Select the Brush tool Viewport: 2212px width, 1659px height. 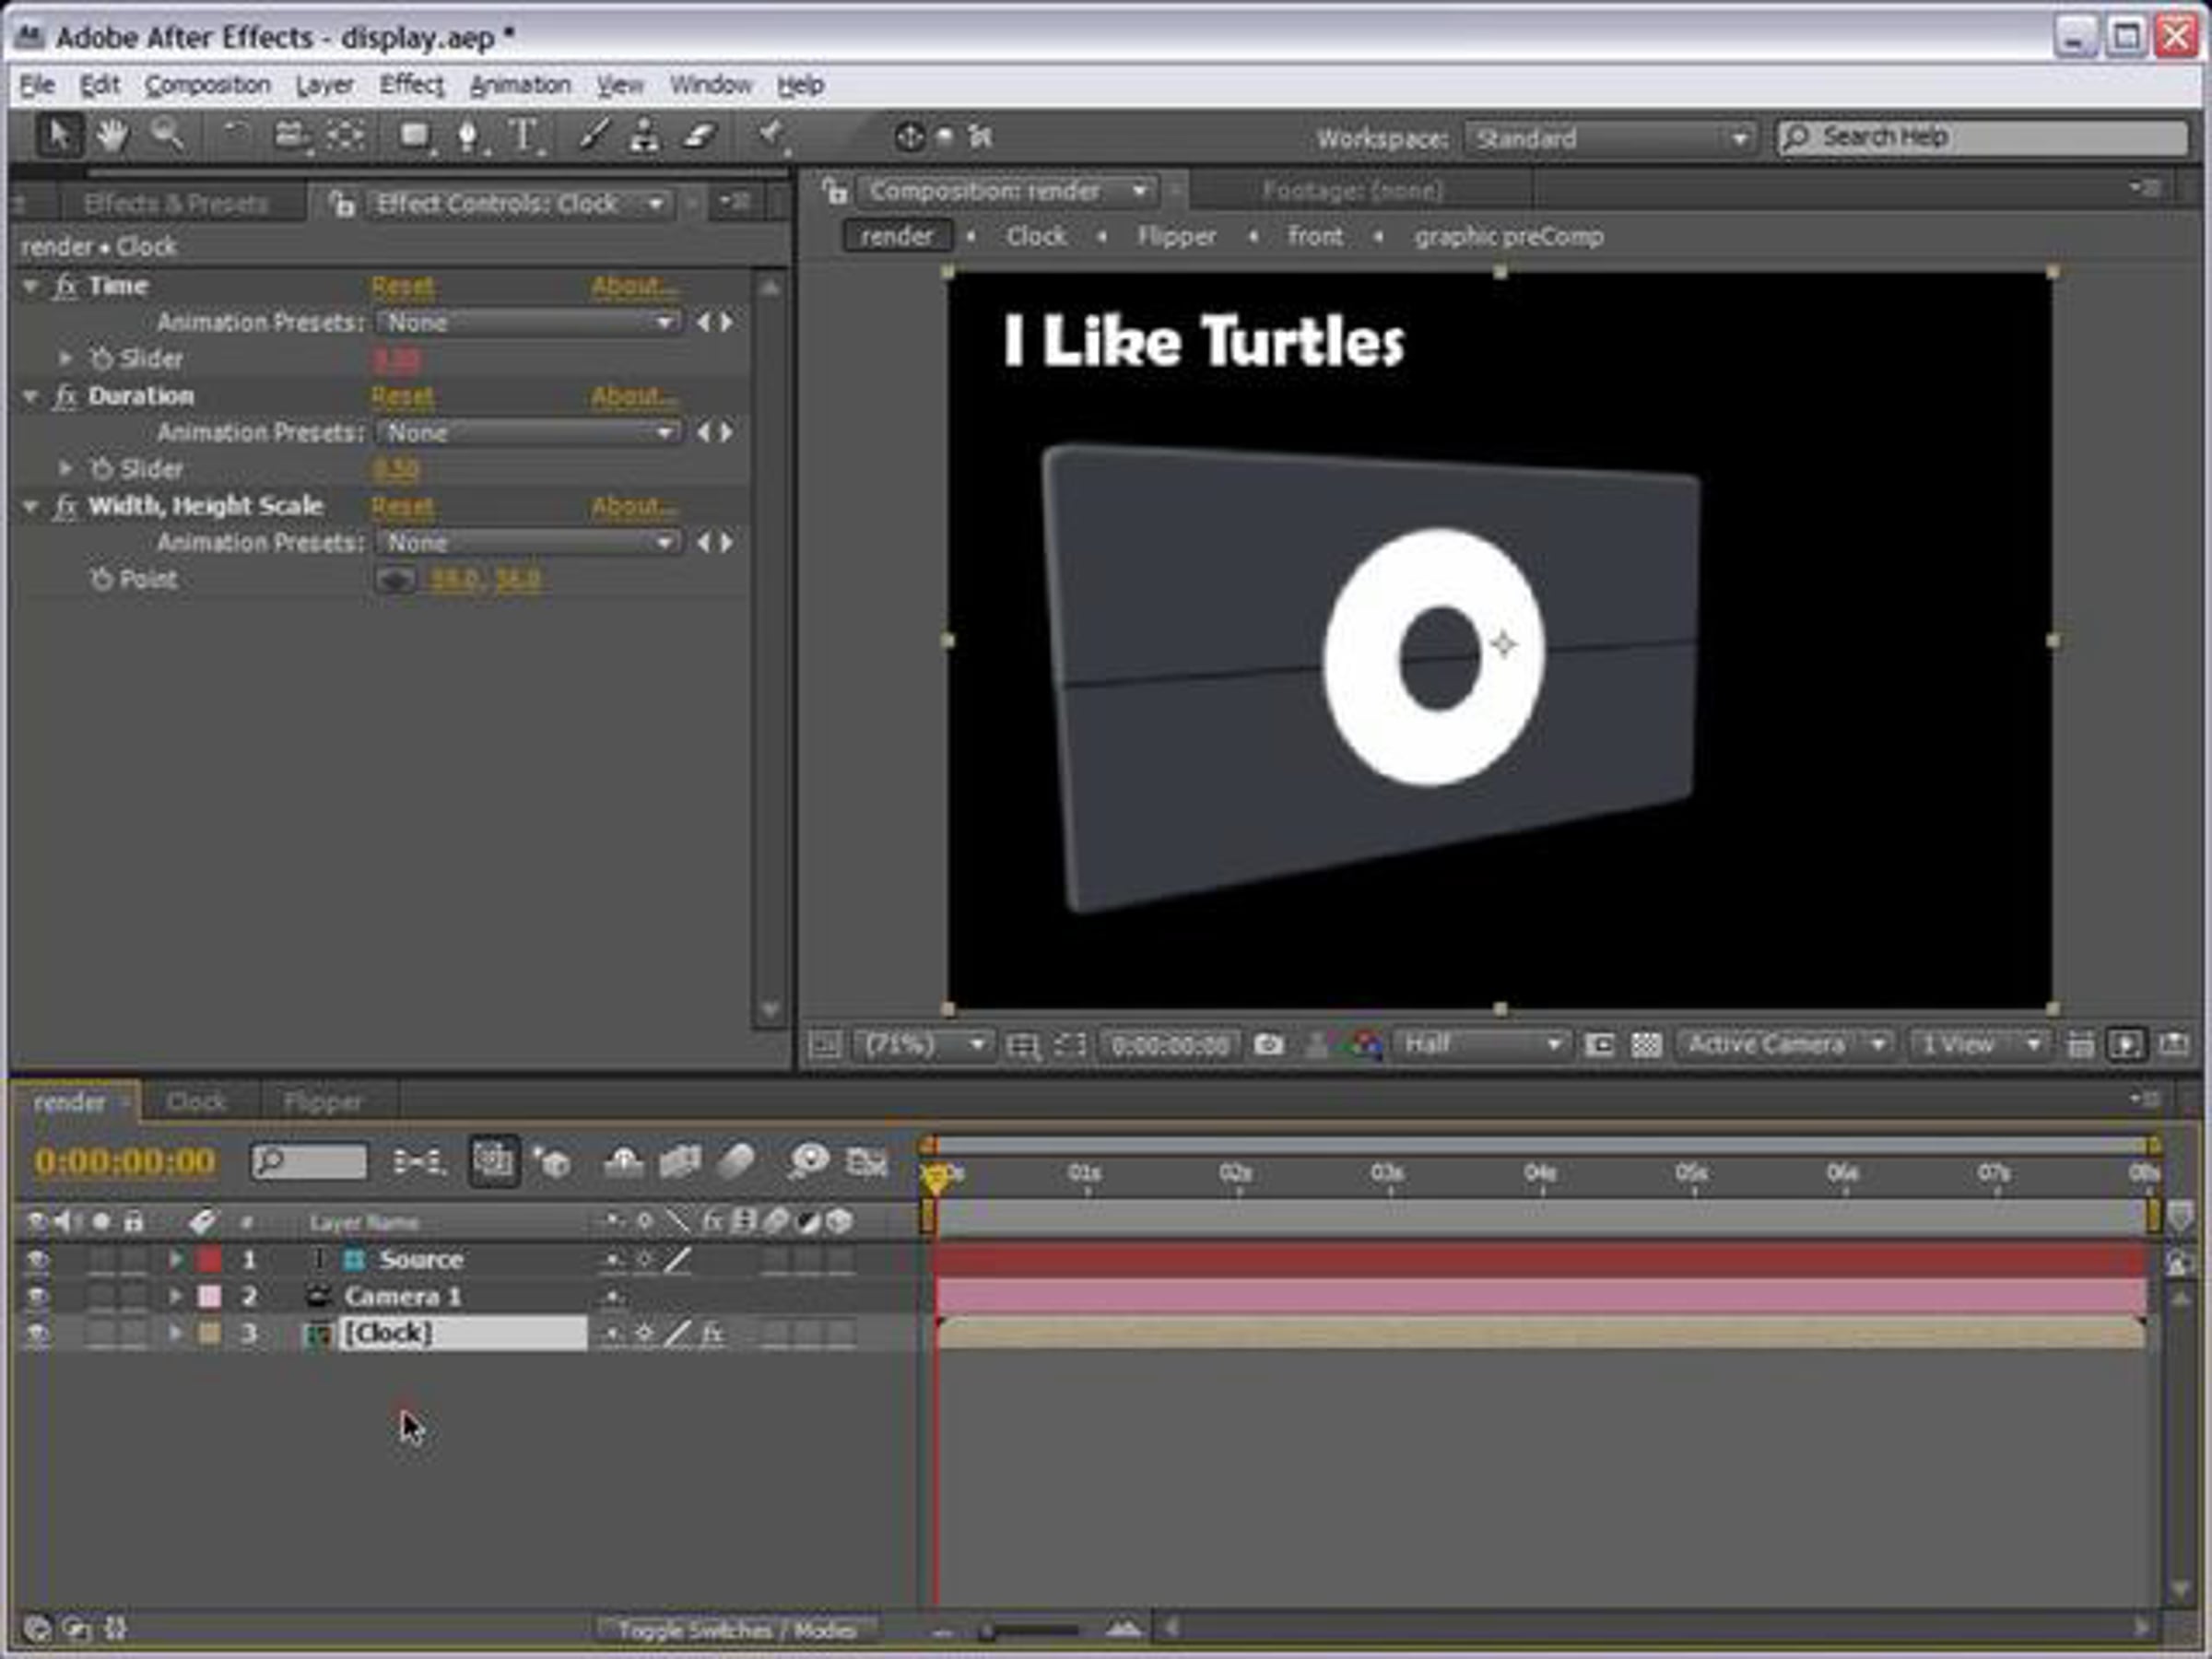[593, 136]
